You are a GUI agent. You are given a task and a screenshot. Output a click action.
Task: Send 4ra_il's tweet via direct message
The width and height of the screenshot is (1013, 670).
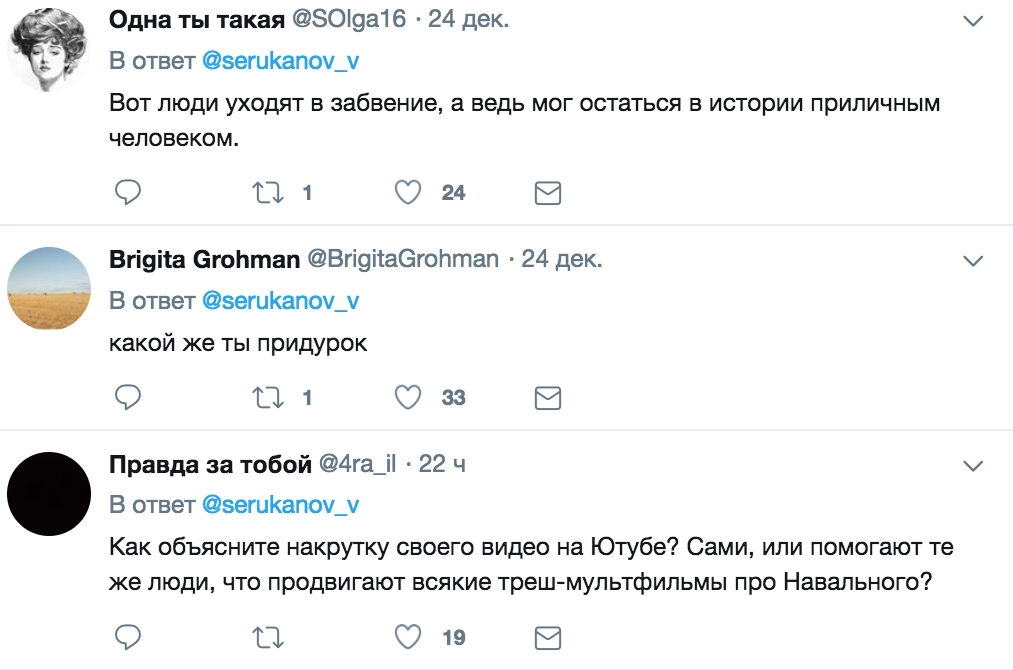[547, 637]
